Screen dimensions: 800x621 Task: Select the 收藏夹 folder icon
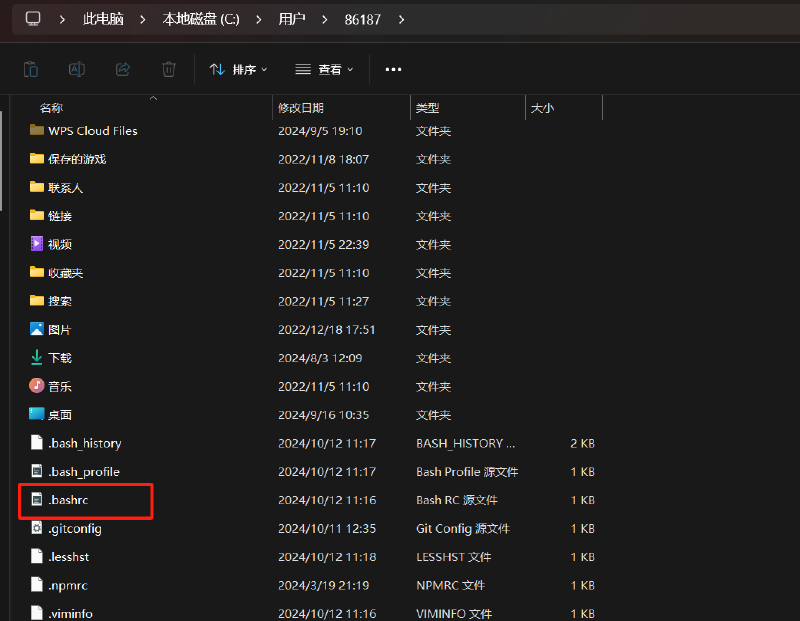coord(37,272)
